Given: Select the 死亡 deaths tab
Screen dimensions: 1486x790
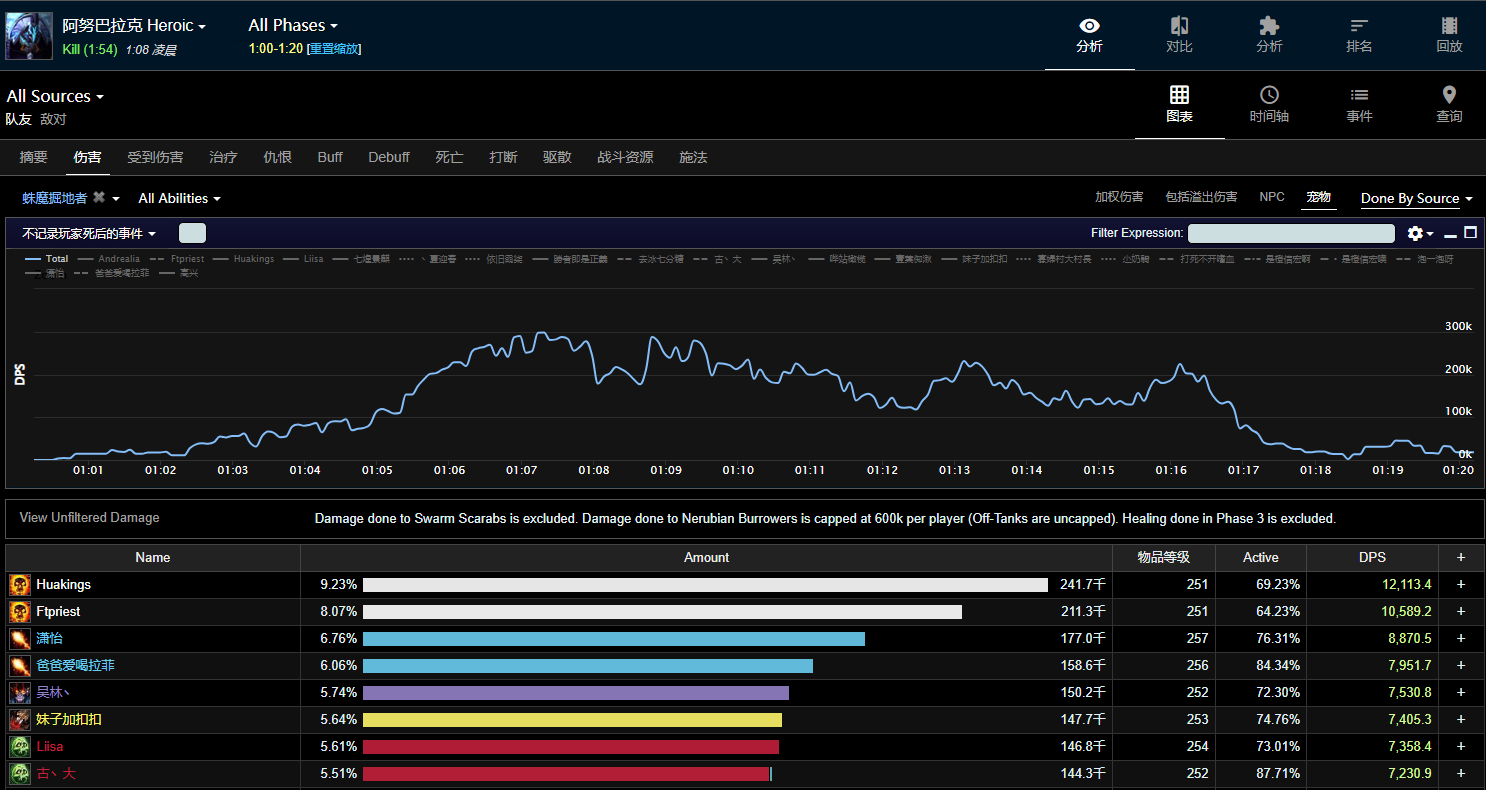Looking at the screenshot, I should tap(449, 157).
